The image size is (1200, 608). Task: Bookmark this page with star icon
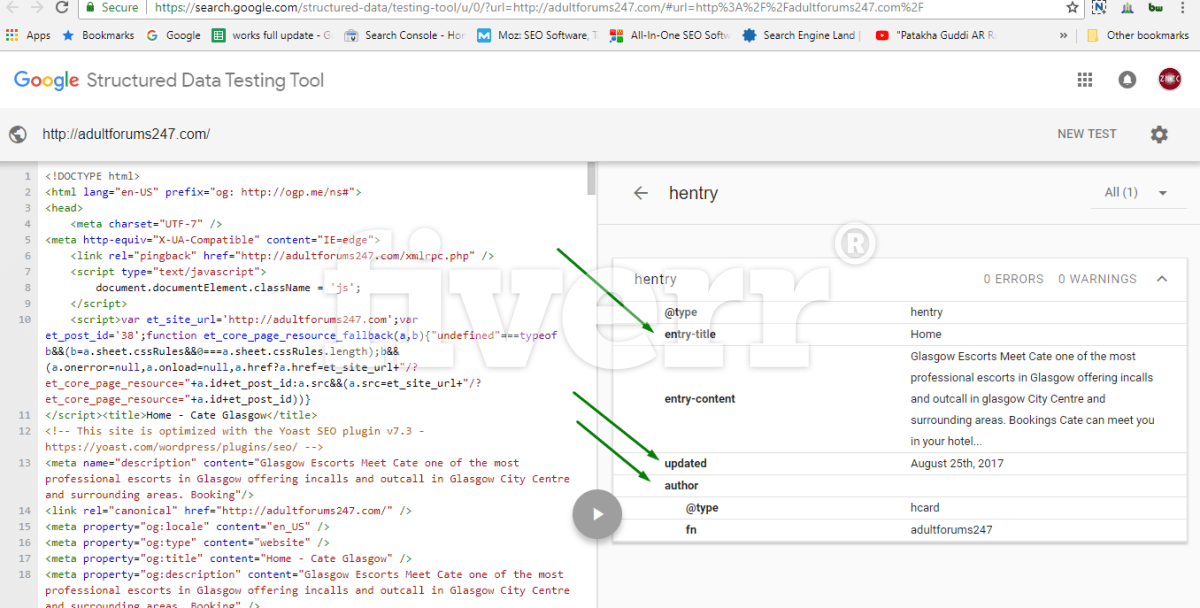tap(1072, 7)
